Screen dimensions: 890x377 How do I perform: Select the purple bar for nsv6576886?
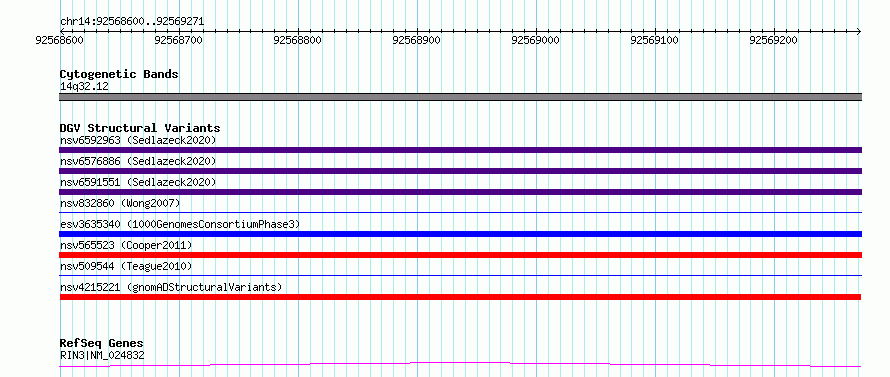click(460, 171)
